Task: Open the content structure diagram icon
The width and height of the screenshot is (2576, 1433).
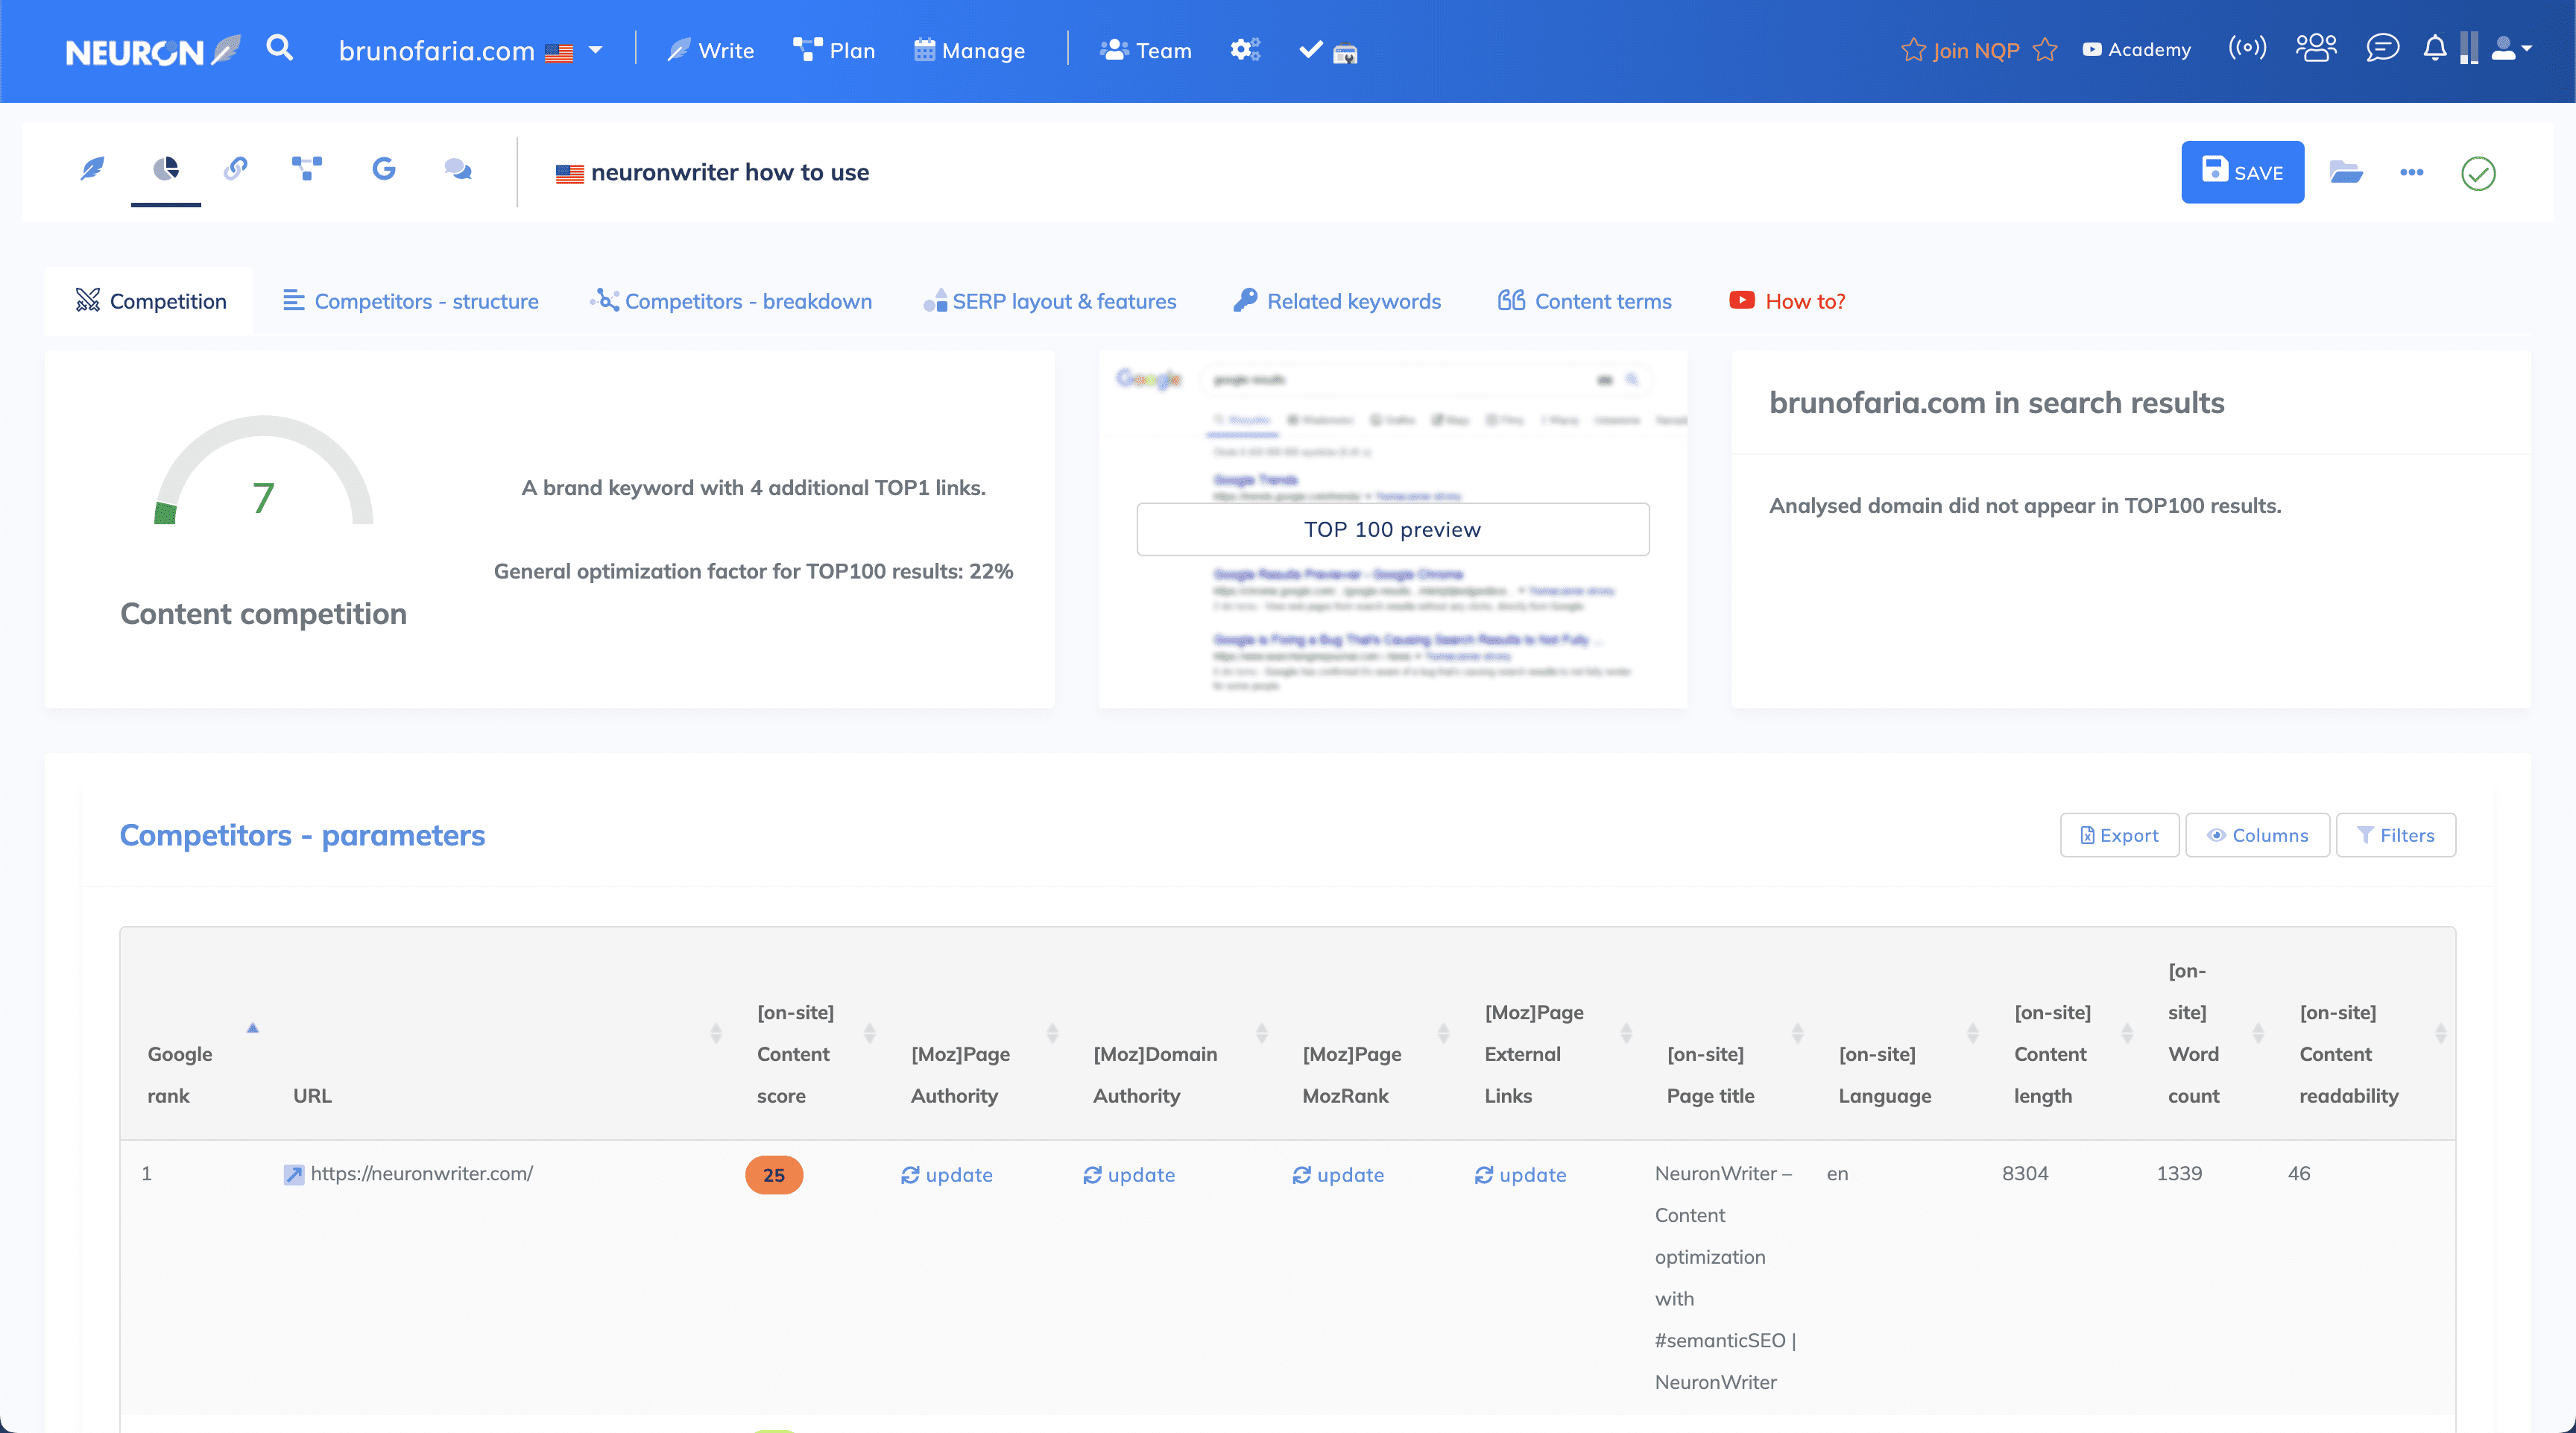Action: 307,168
